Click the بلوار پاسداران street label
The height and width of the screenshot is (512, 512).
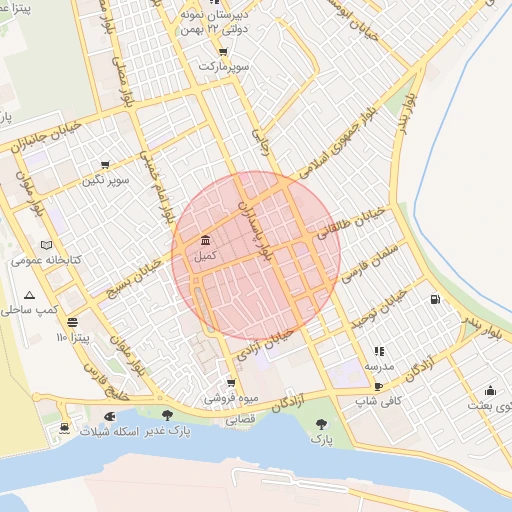pyautogui.click(x=256, y=231)
